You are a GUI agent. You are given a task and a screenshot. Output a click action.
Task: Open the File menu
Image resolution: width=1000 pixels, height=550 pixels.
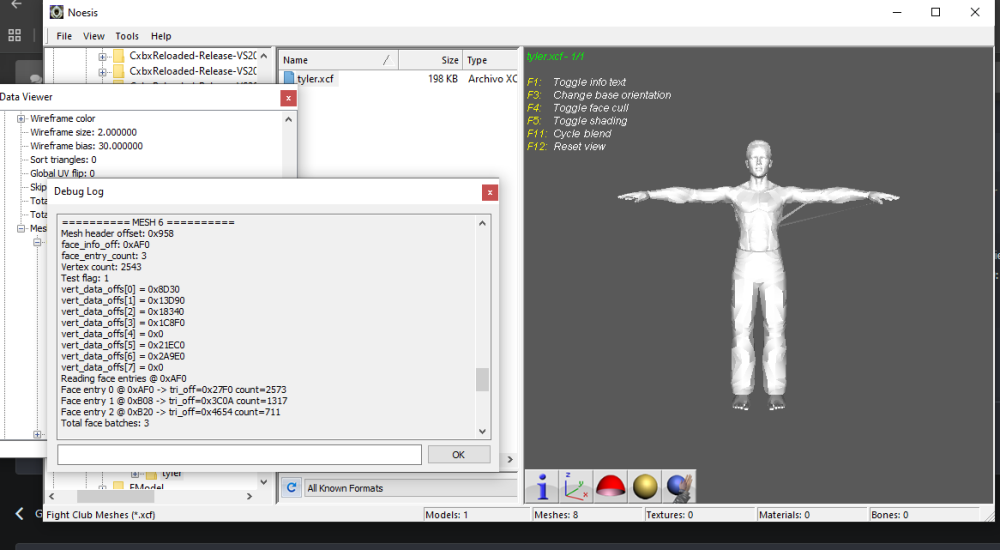point(64,36)
